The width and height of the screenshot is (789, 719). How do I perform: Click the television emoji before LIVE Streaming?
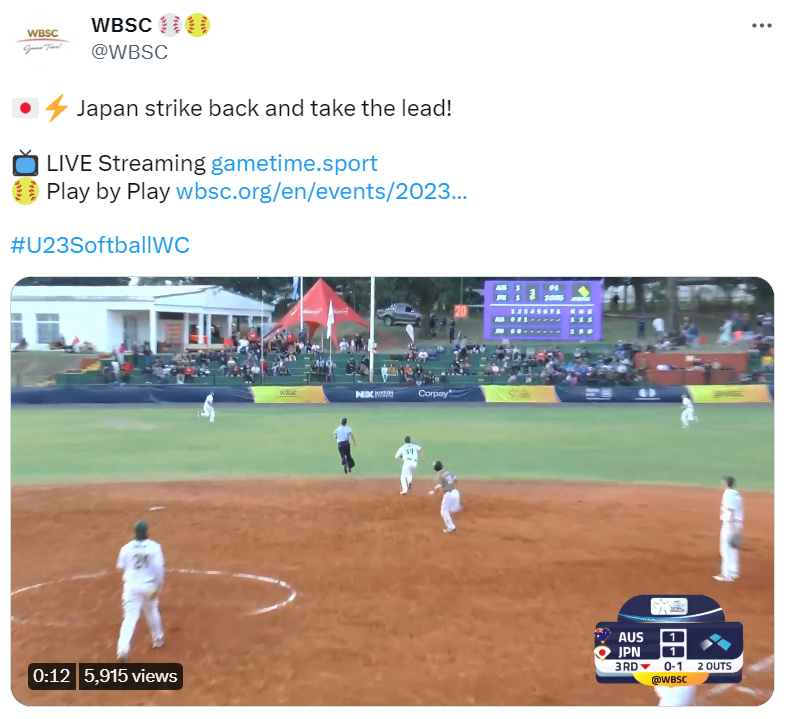pos(25,164)
